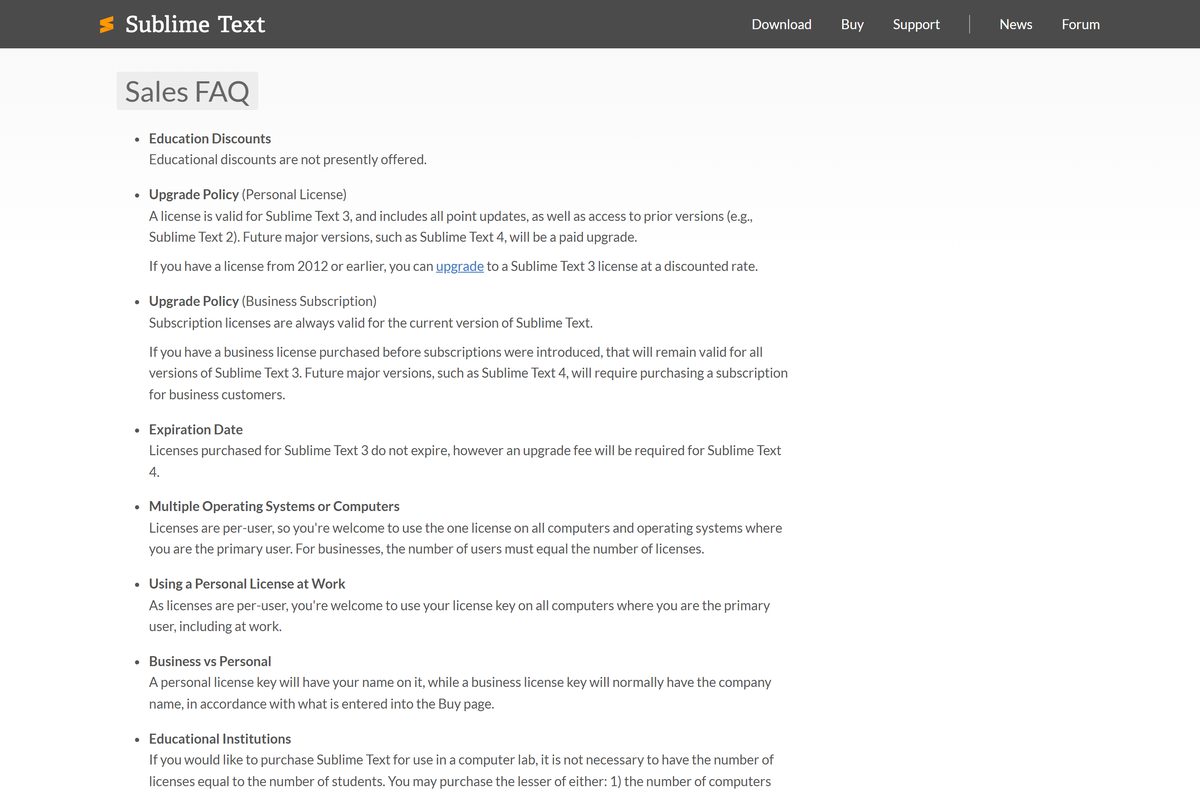Click the Upgrade Policy (Personal License) heading

click(248, 194)
